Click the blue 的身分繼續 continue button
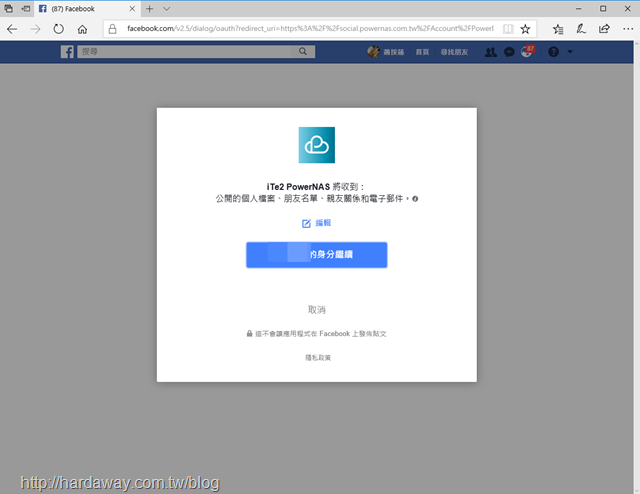The height and width of the screenshot is (494, 640). pos(317,255)
